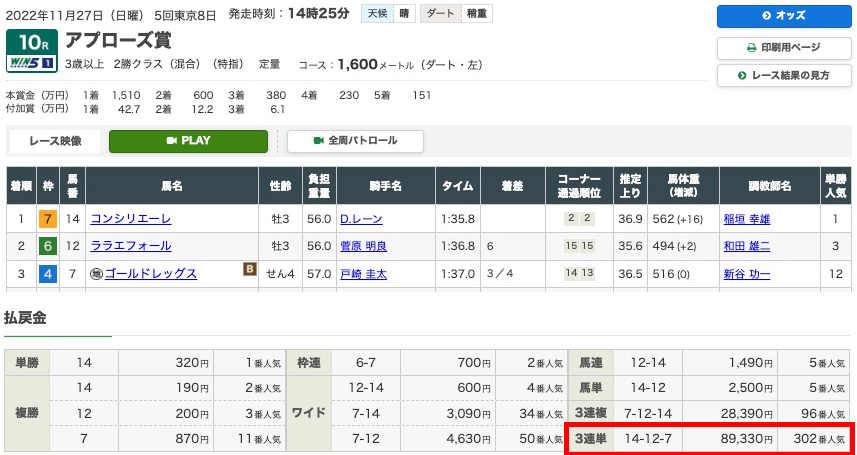Click the 馬名 column header
The width and height of the screenshot is (857, 455).
pos(172,186)
